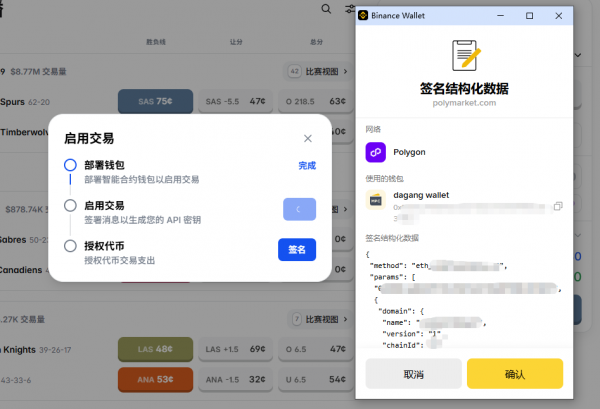The height and width of the screenshot is (409, 600).
Task: Click the Canadiens team name
Action: [x=21, y=270]
